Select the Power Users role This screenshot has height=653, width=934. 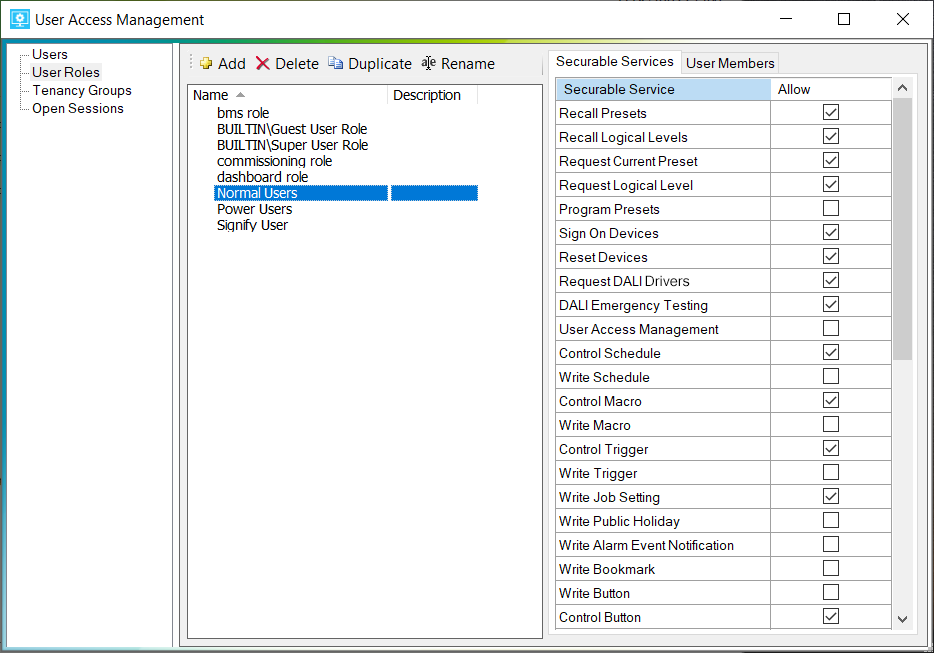[x=254, y=209]
